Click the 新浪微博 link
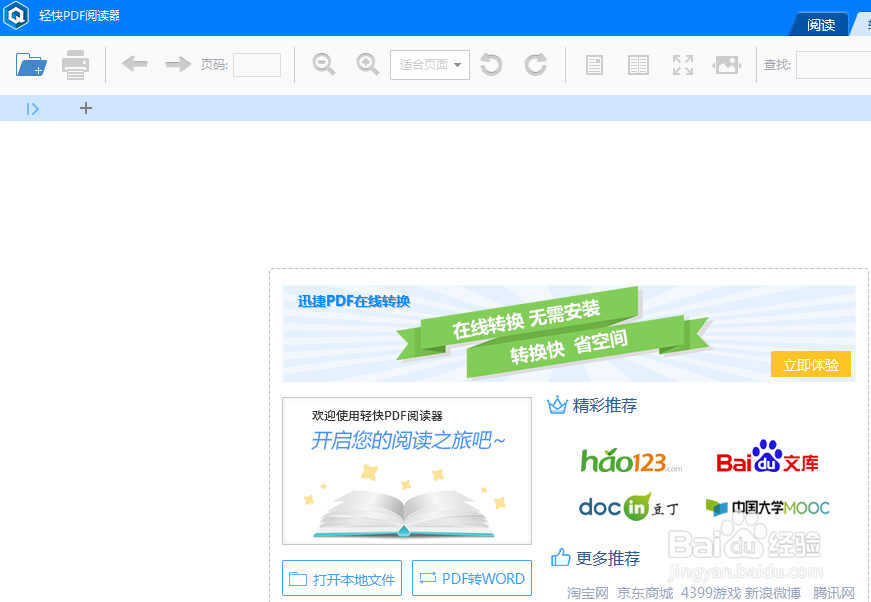This screenshot has width=871, height=602. coord(773,593)
